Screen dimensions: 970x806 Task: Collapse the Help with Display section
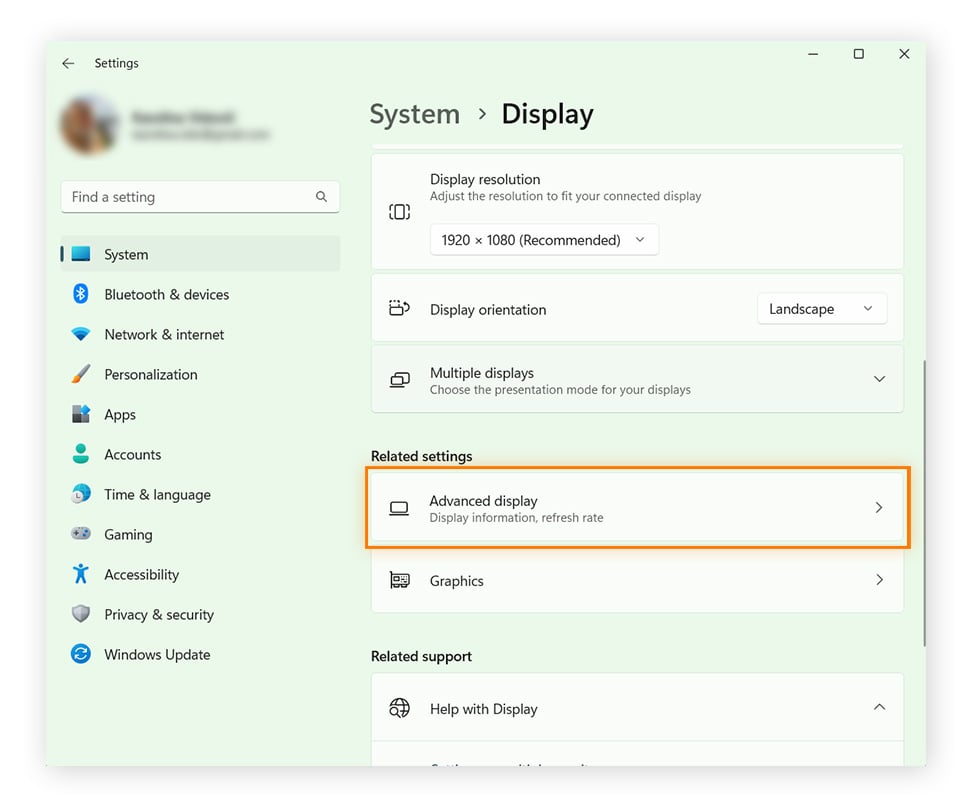click(x=879, y=707)
